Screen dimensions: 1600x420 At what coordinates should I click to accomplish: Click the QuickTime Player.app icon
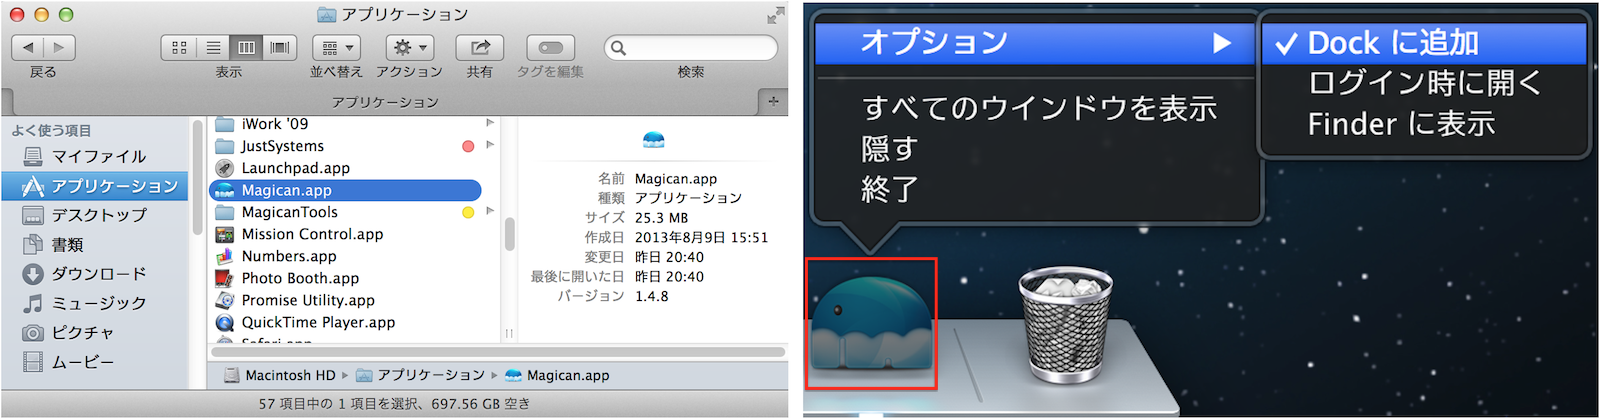225,322
